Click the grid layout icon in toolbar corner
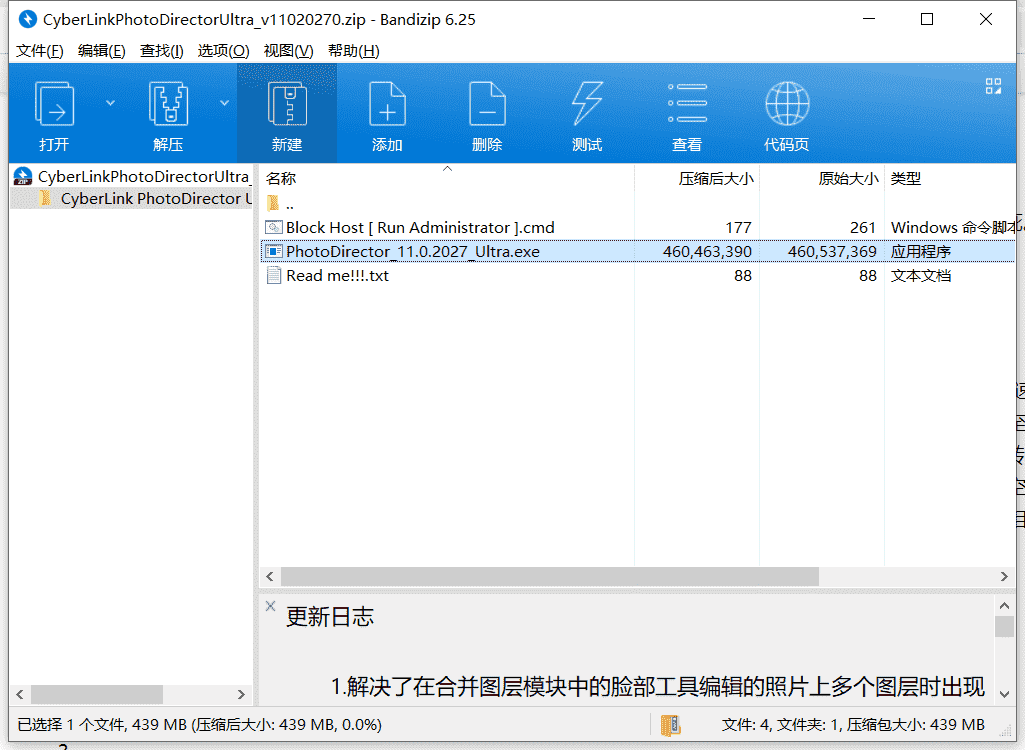Viewport: 1025px width, 750px height. point(993,86)
